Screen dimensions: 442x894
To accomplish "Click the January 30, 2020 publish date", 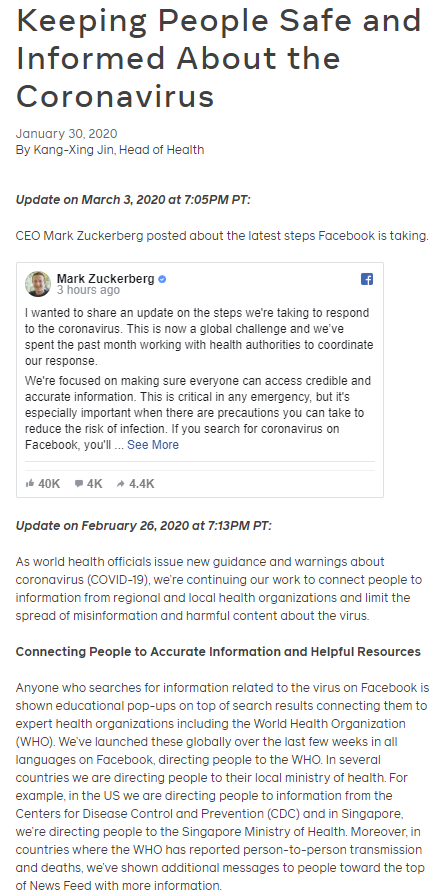I will click(66, 133).
